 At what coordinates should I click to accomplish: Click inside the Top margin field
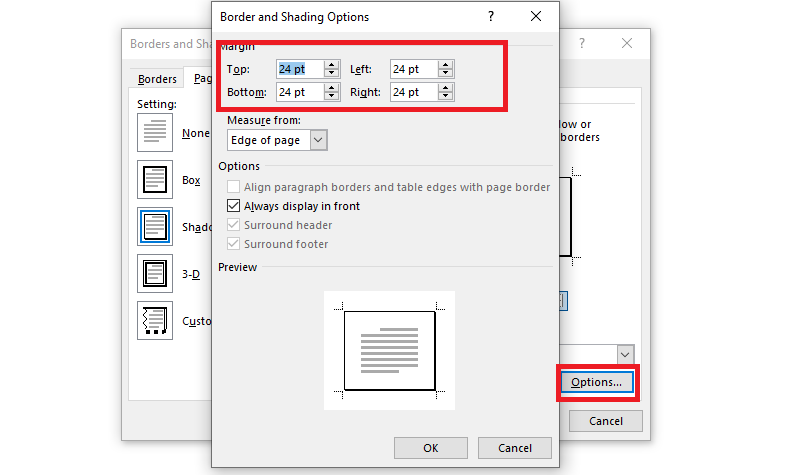(298, 69)
